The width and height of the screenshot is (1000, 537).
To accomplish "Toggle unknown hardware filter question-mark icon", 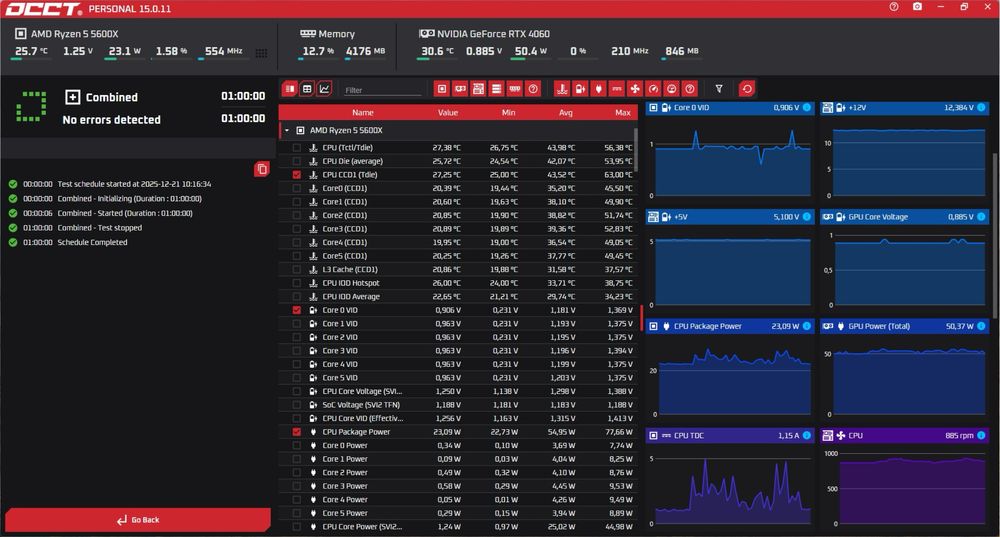I will pos(533,89).
